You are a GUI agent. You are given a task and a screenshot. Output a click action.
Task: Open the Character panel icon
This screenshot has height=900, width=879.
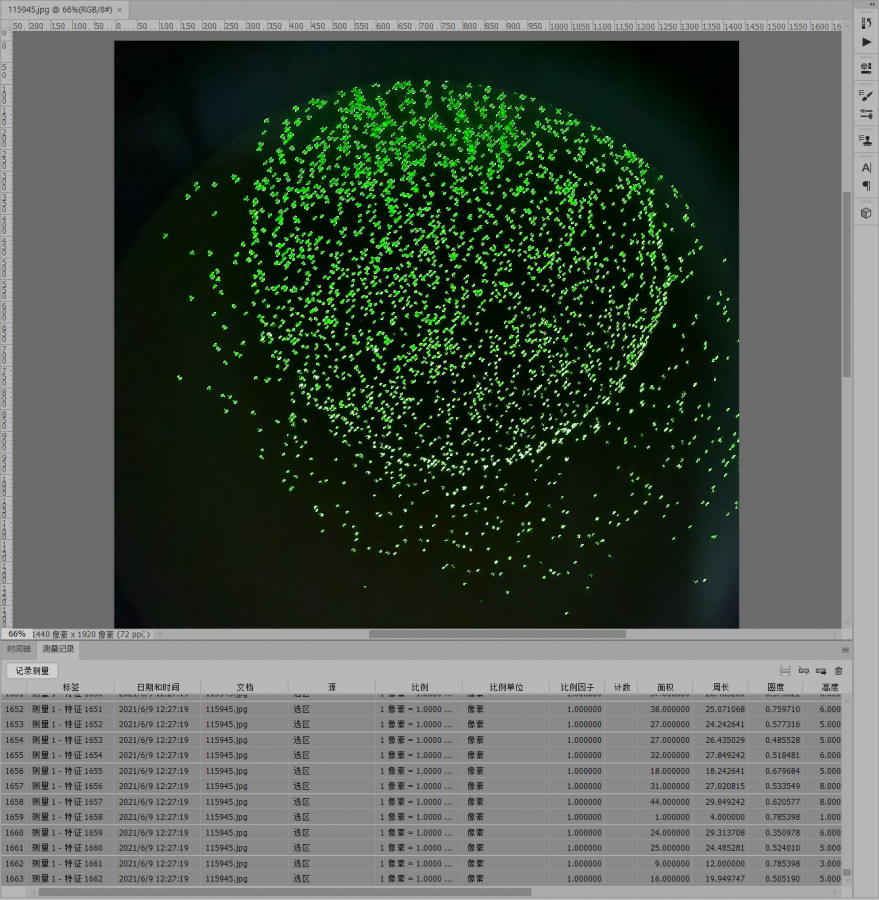tap(866, 168)
